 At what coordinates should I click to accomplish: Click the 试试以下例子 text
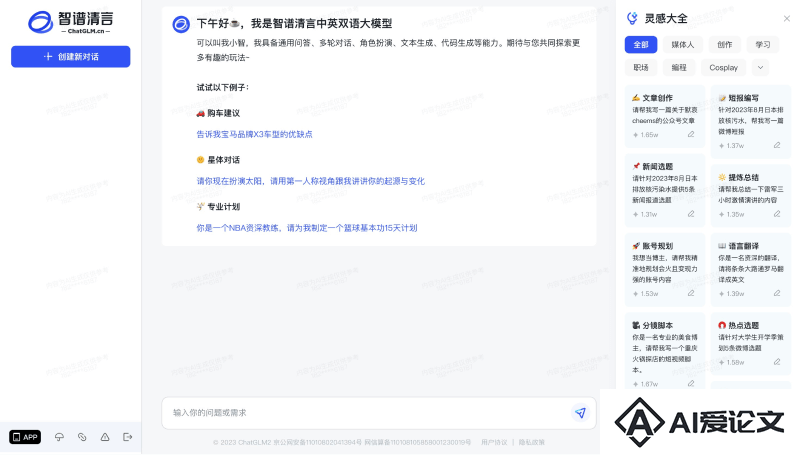pyautogui.click(x=223, y=88)
